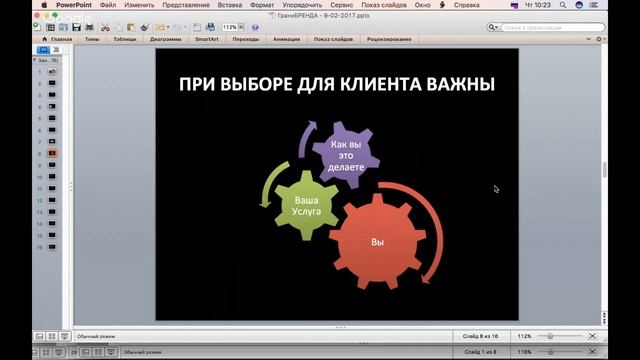Open the Формат menu
Screen dimensions: 640x360
point(262,5)
